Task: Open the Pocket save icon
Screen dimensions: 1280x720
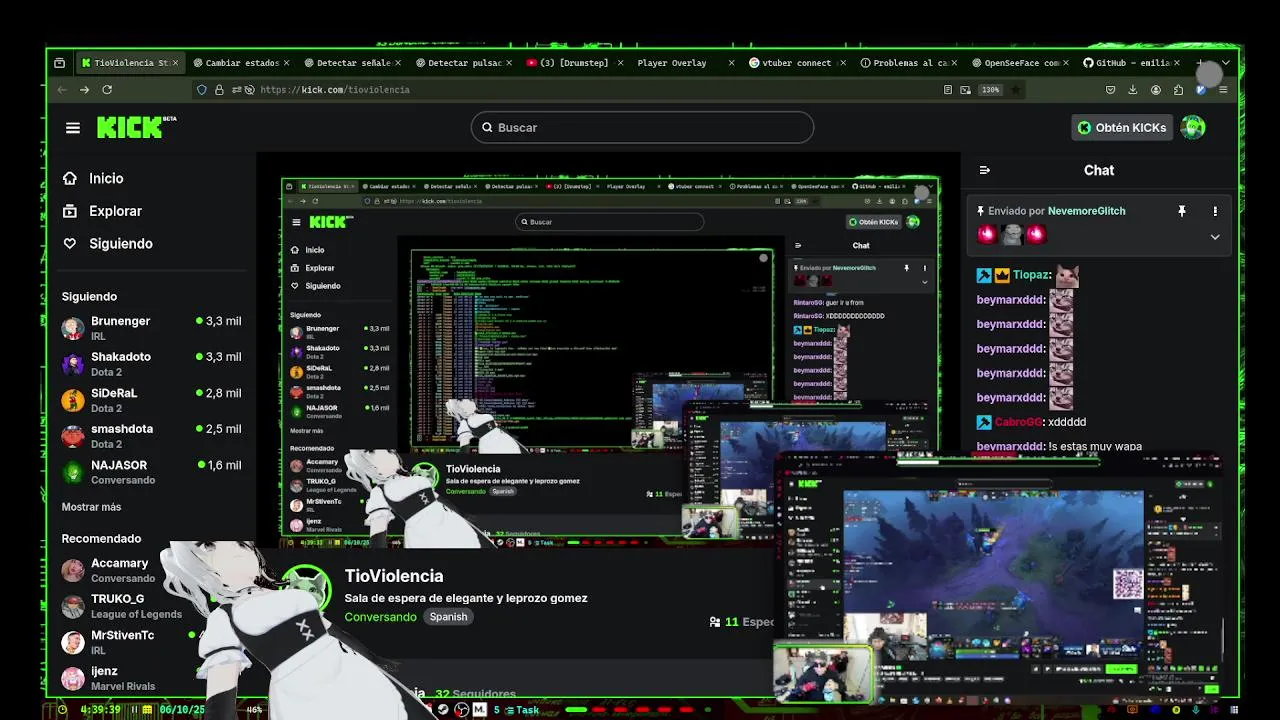Action: click(x=1110, y=90)
